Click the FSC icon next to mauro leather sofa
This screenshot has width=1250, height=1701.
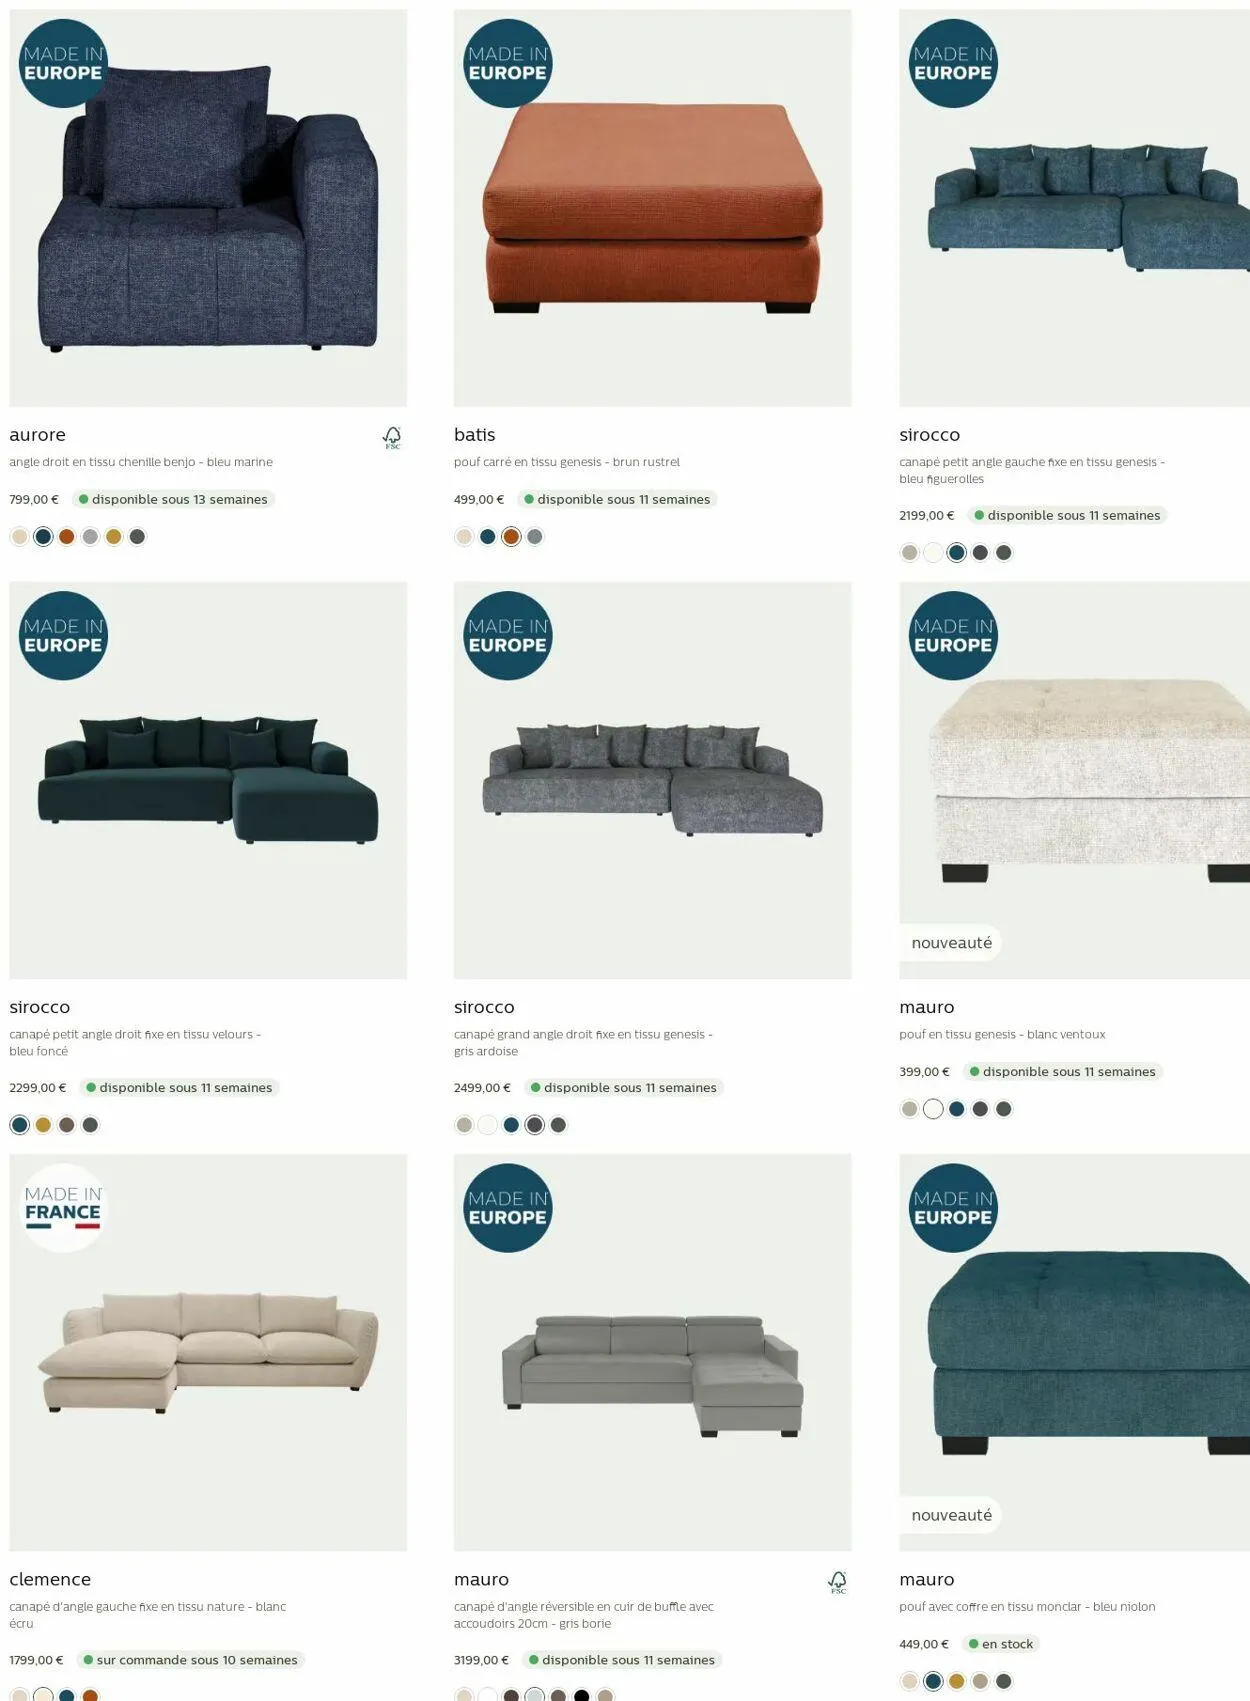pyautogui.click(x=838, y=1582)
